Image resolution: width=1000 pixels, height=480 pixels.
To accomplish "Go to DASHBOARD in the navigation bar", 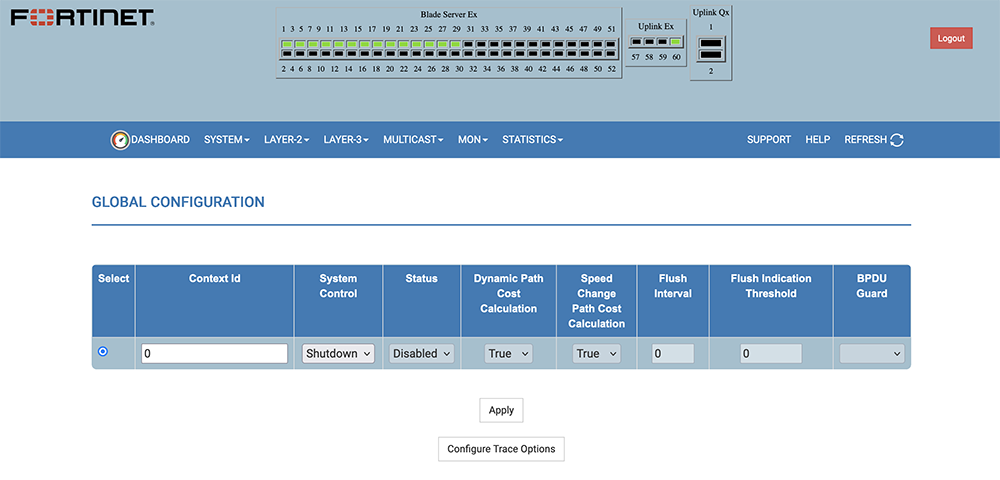I will (161, 140).
